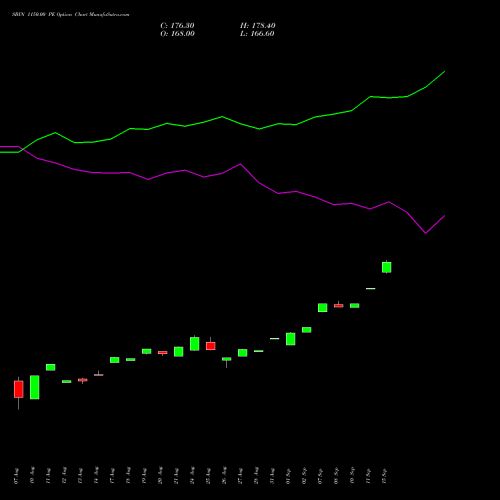Screen dimensions: 500x500
Task: Click the open price value O: 168.00
Action: [177, 34]
